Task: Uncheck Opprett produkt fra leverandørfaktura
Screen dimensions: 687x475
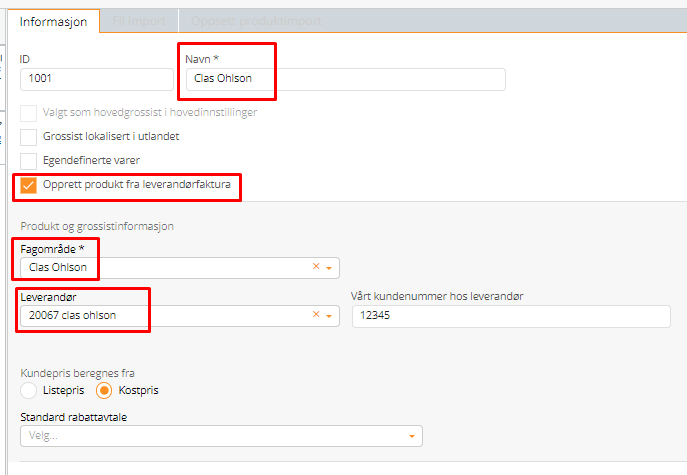Action: click(29, 185)
